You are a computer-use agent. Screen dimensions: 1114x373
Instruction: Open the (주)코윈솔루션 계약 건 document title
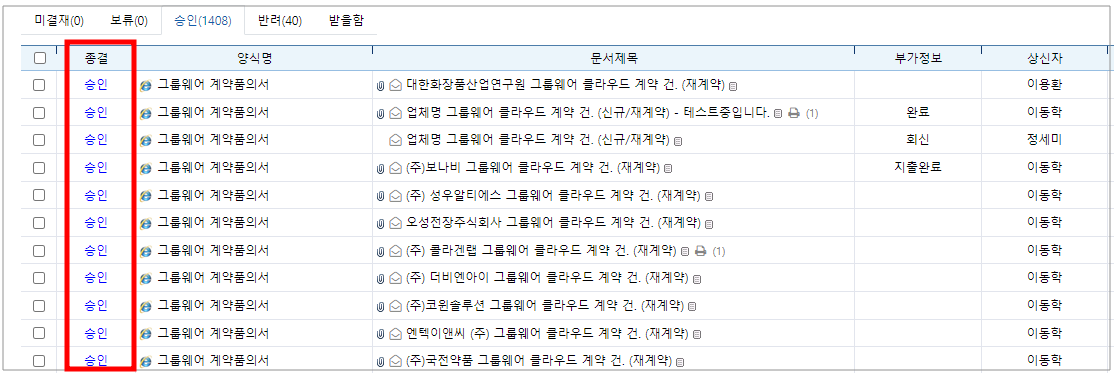545,305
